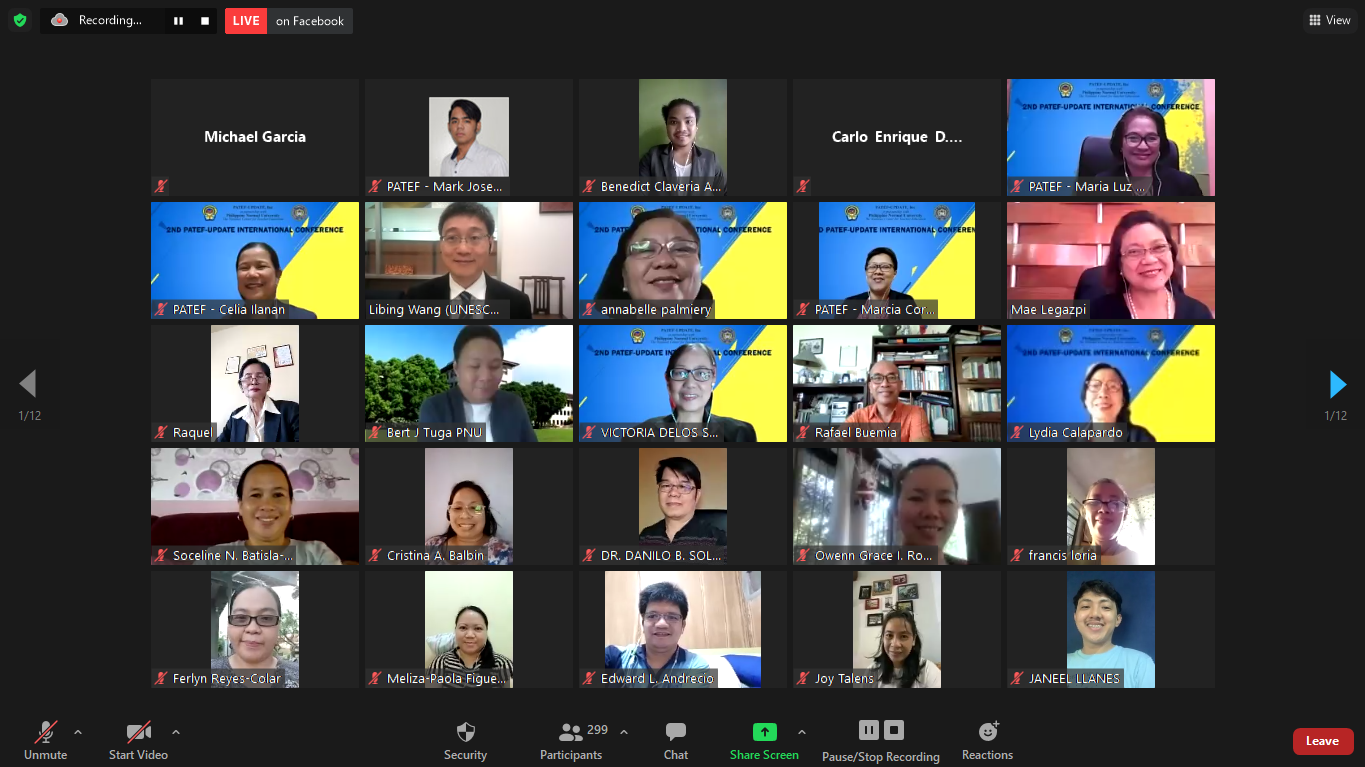This screenshot has width=1365, height=767.
Task: Expand share options arrow next to Share Screen
Action: (801, 732)
